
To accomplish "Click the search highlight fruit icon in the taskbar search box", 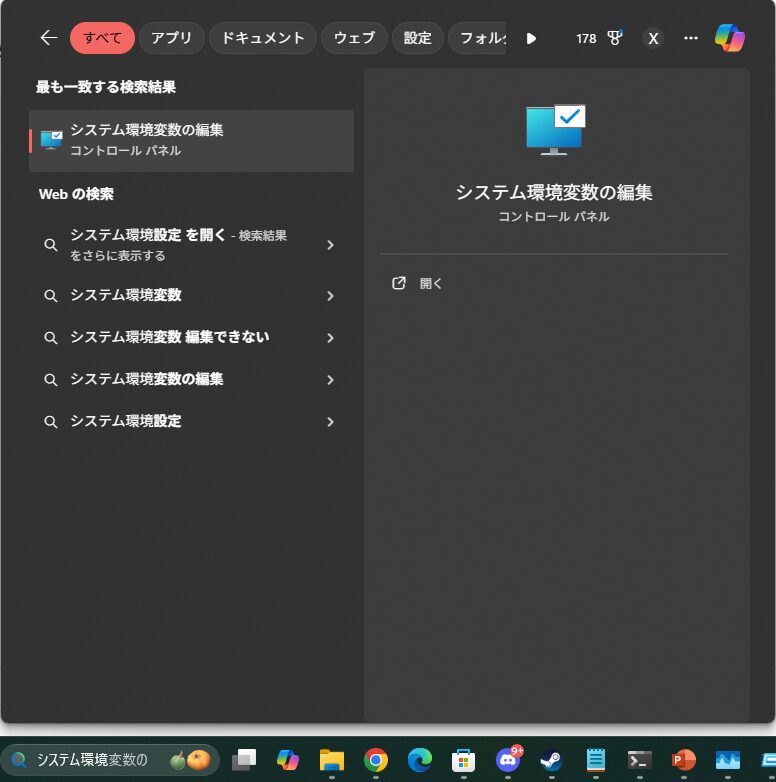I will click(x=191, y=760).
